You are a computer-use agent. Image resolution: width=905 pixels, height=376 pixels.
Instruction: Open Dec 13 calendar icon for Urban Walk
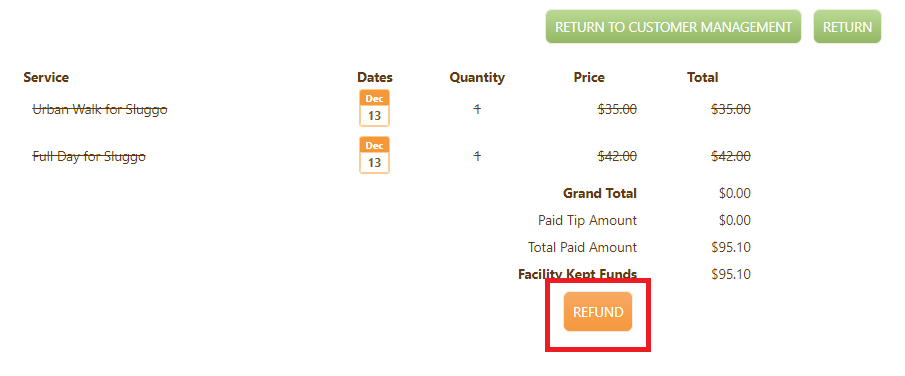pyautogui.click(x=375, y=108)
